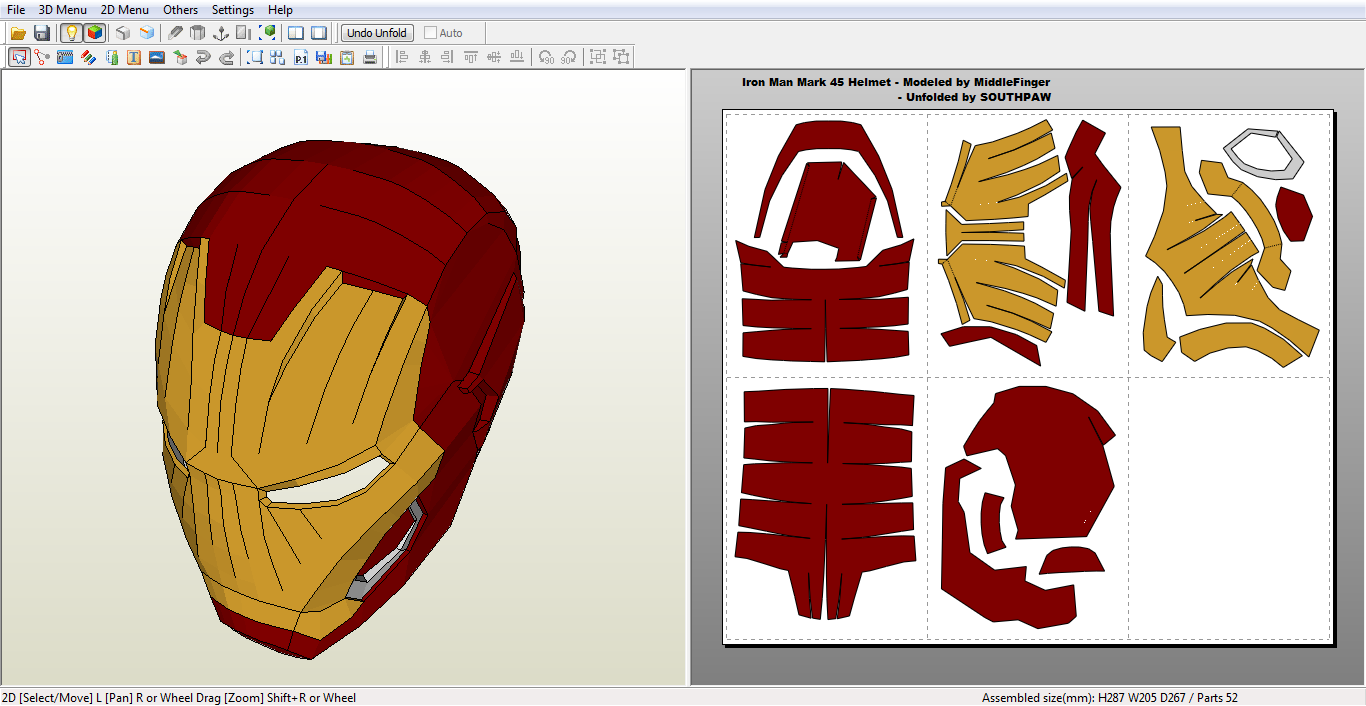Image resolution: width=1366 pixels, height=706 pixels.
Task: Switch to split two-pane window layout icon
Action: pos(296,33)
